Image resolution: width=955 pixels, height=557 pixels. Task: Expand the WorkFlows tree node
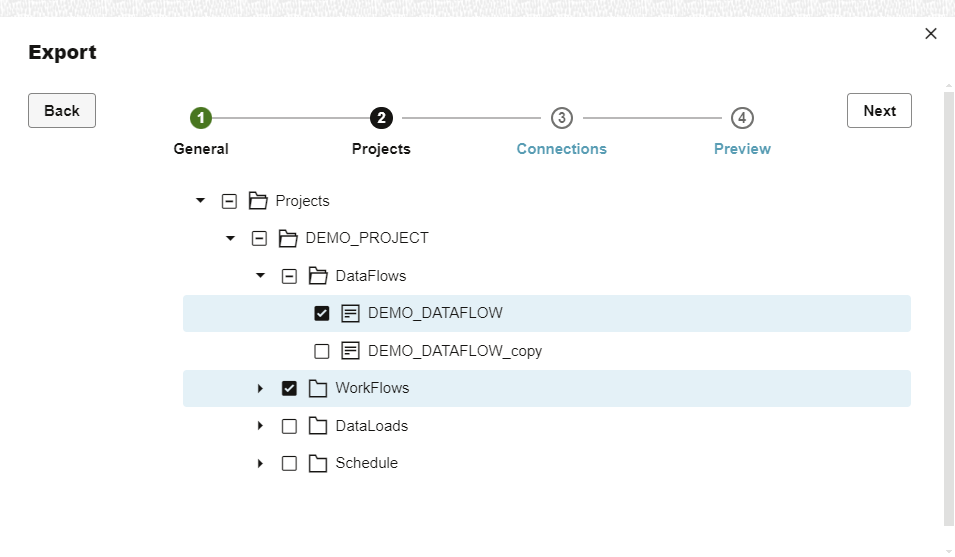pos(260,388)
